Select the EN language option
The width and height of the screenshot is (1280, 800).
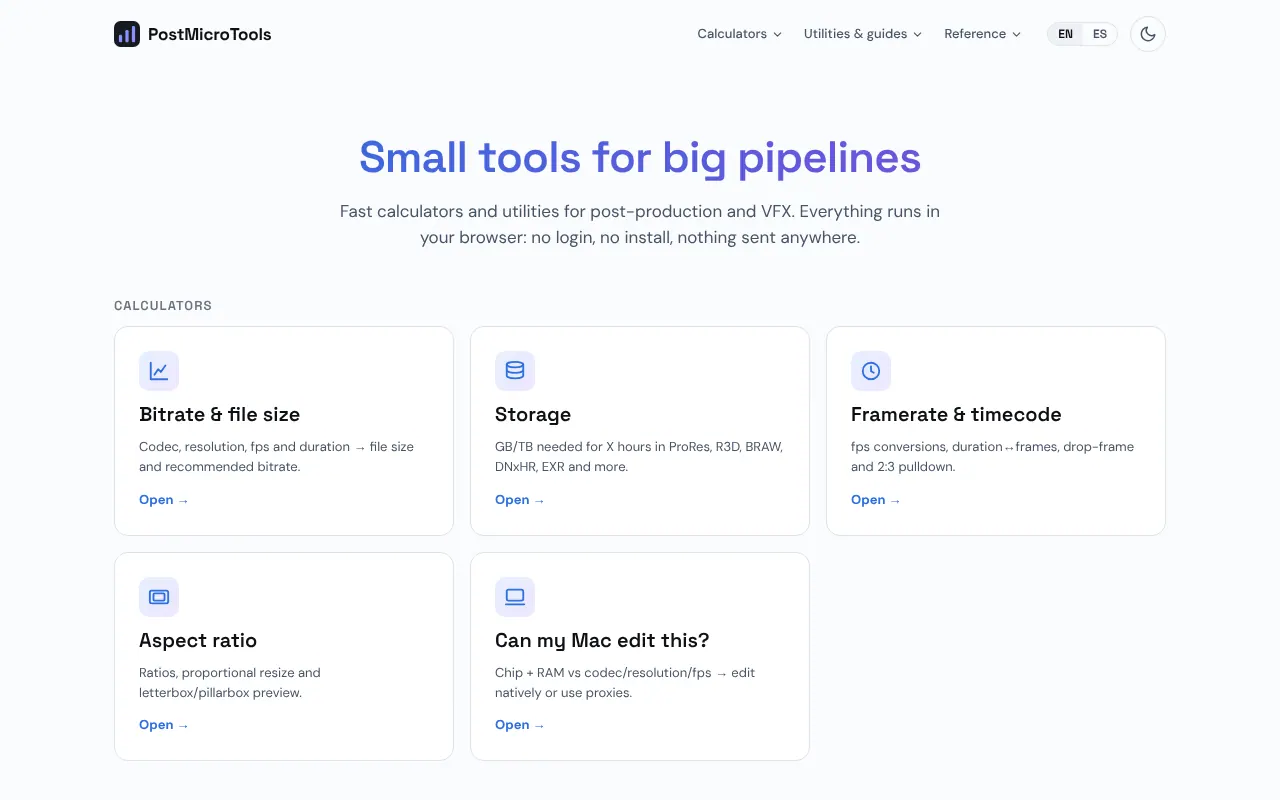(1066, 34)
